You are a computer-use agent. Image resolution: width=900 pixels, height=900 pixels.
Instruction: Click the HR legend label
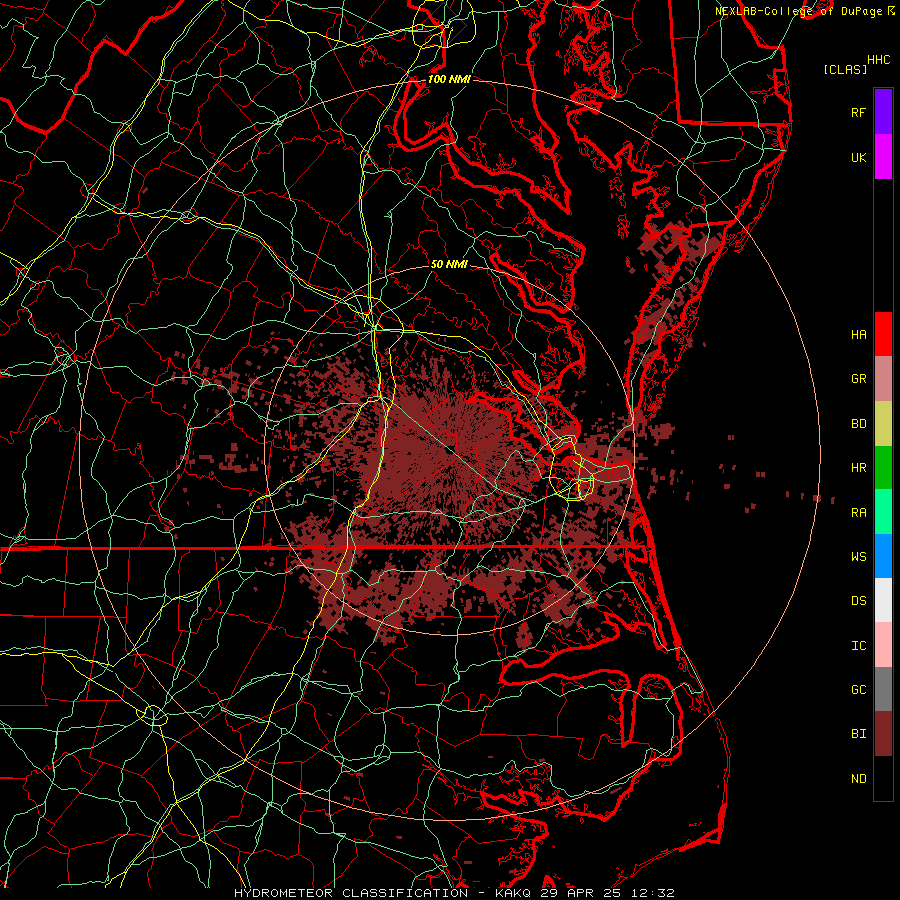(858, 468)
